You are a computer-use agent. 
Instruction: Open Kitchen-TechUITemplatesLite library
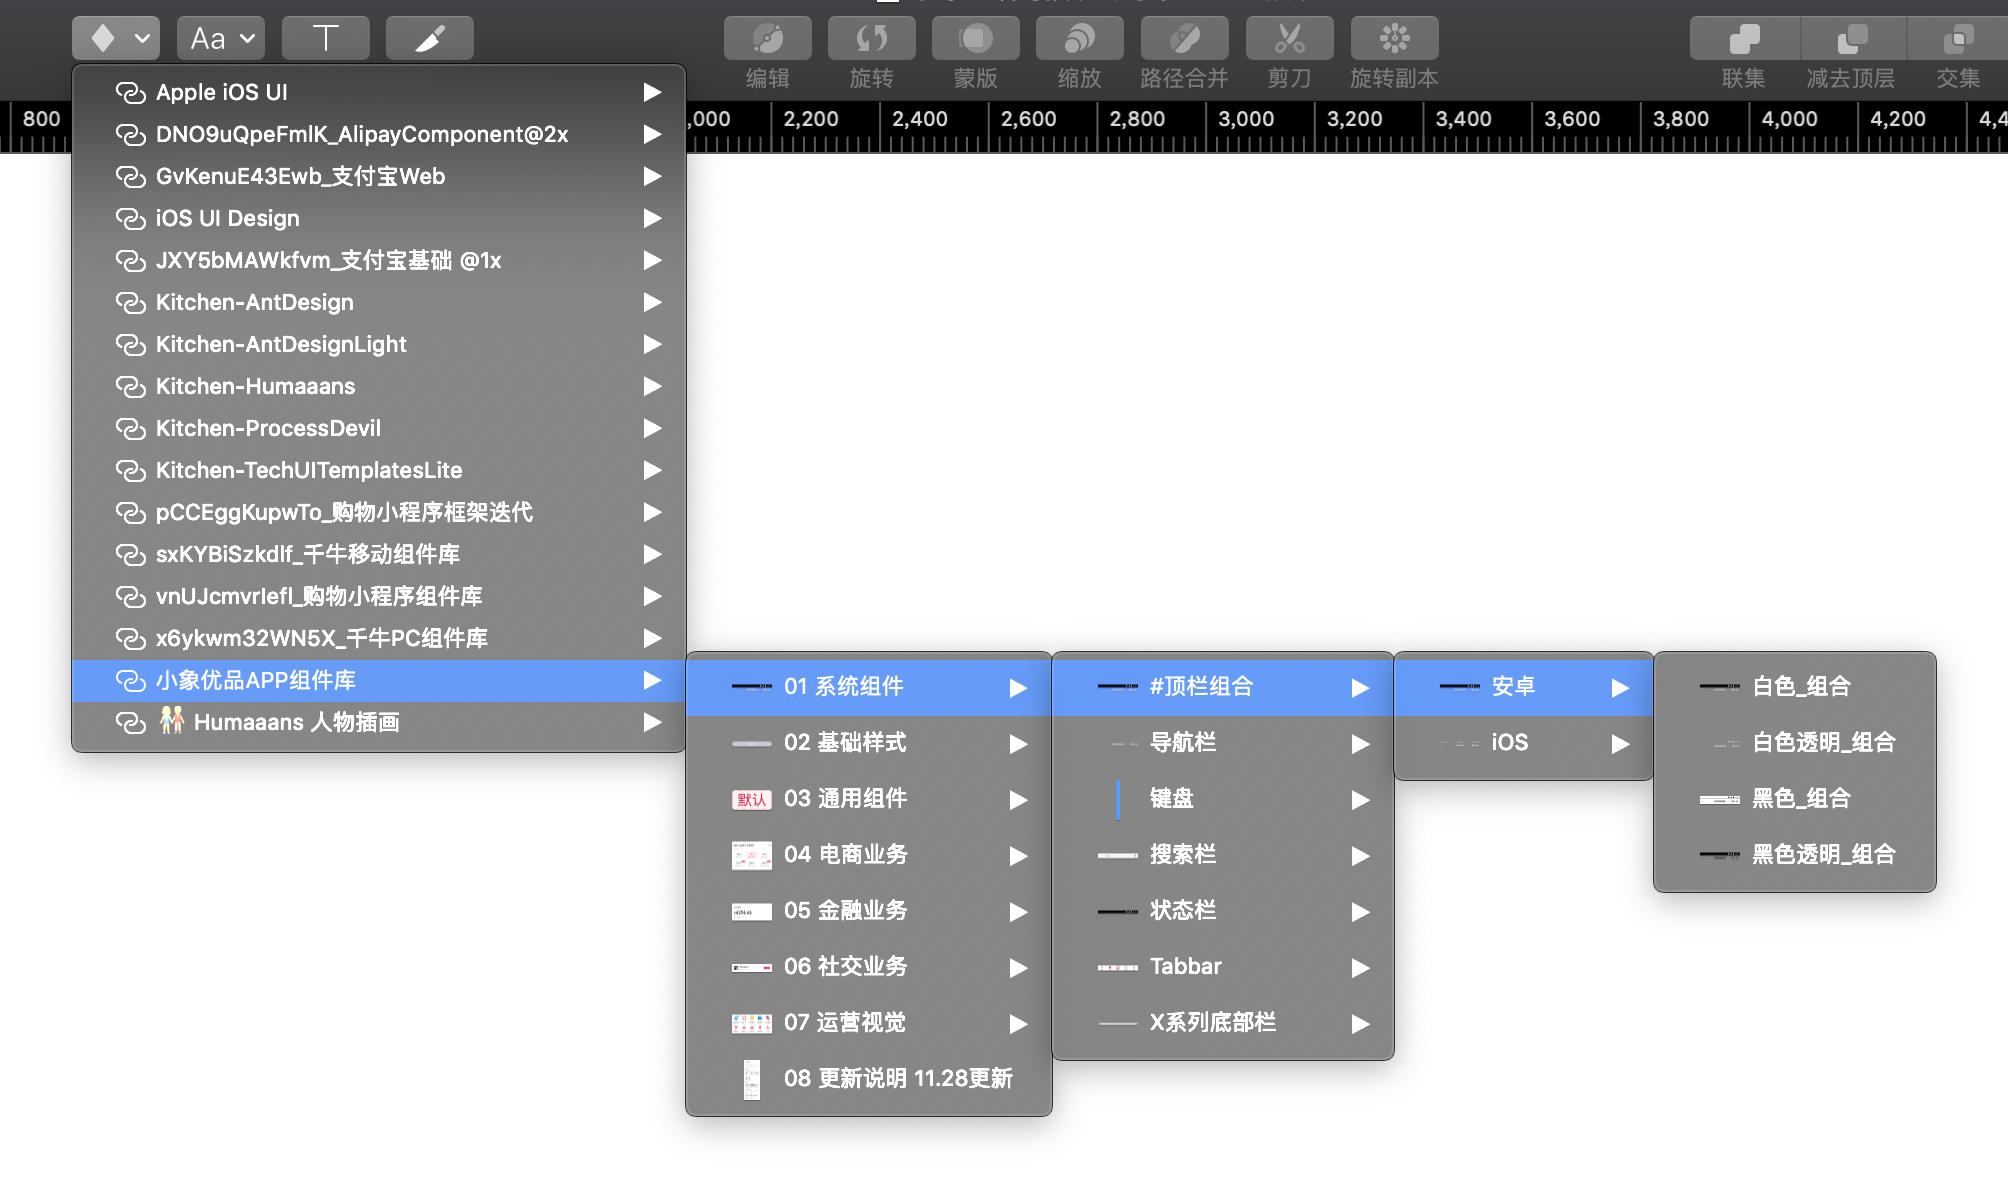(x=378, y=470)
